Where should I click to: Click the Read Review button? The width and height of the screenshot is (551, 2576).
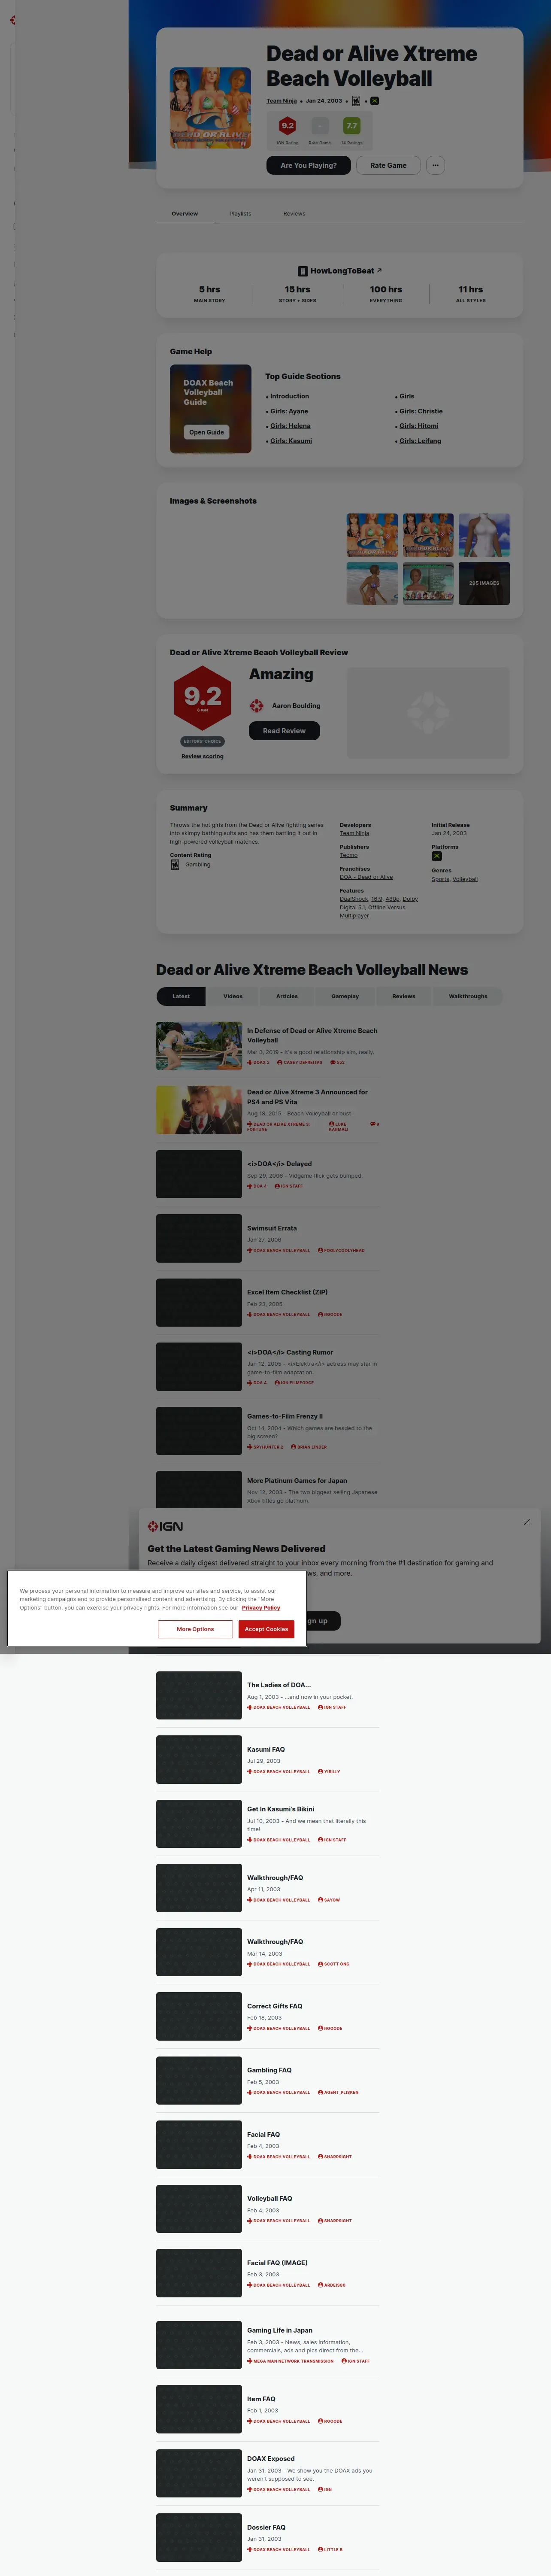click(284, 731)
